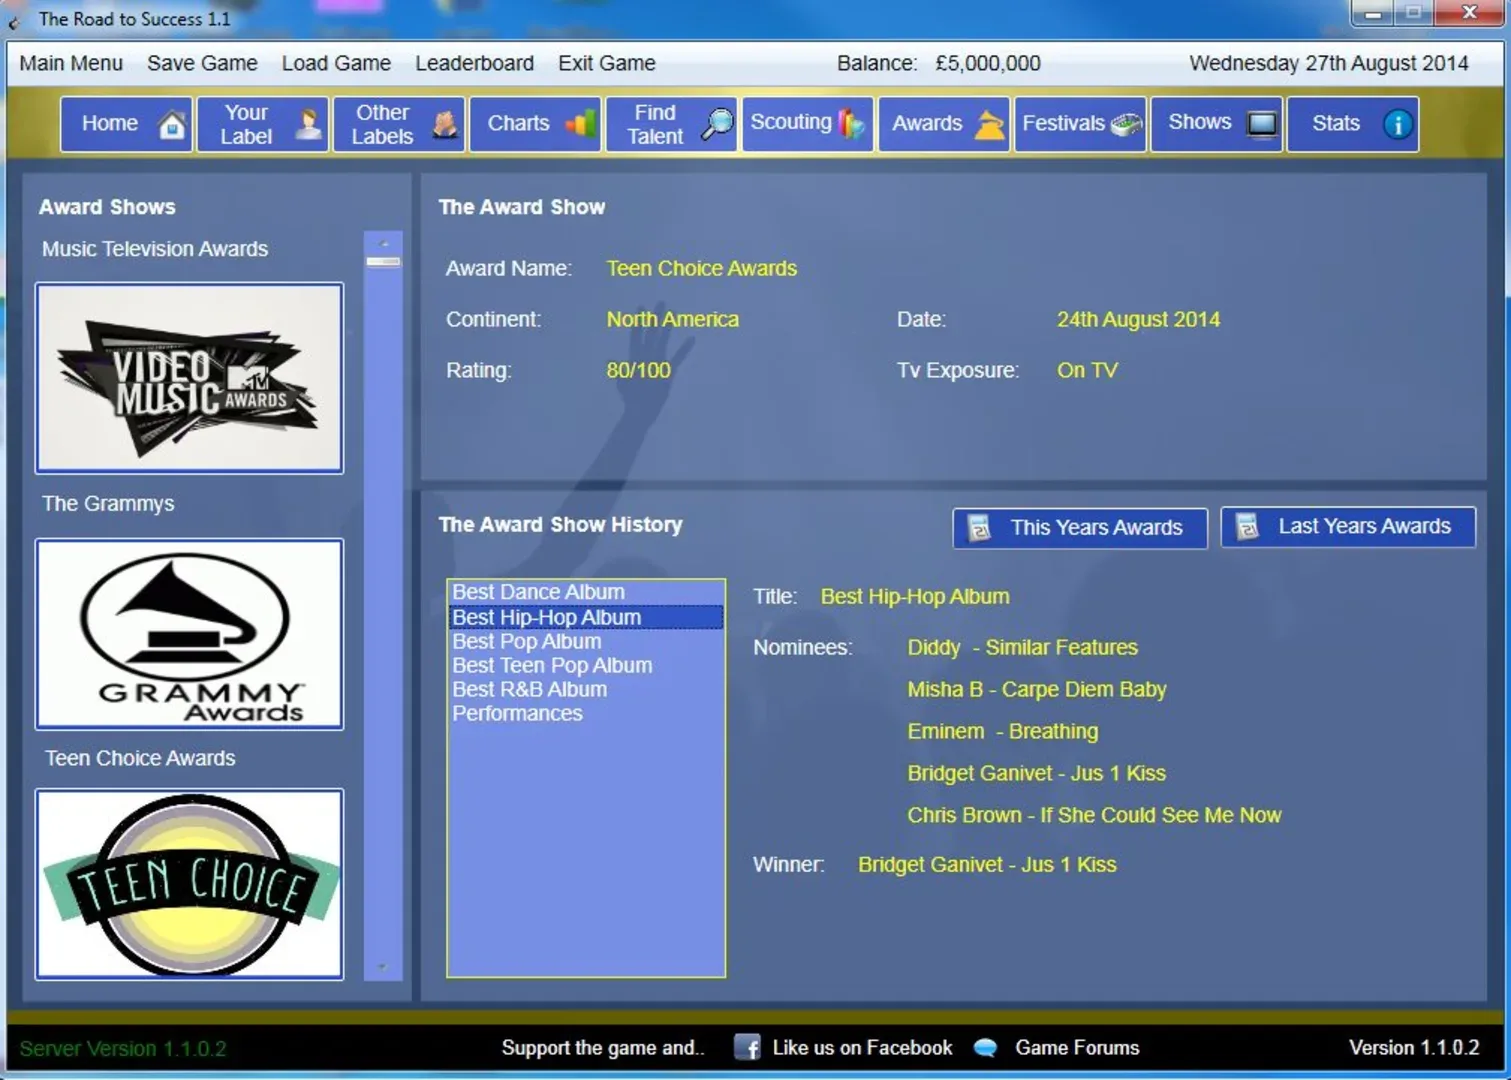Show This Years Awards
The height and width of the screenshot is (1080, 1511).
(1080, 528)
